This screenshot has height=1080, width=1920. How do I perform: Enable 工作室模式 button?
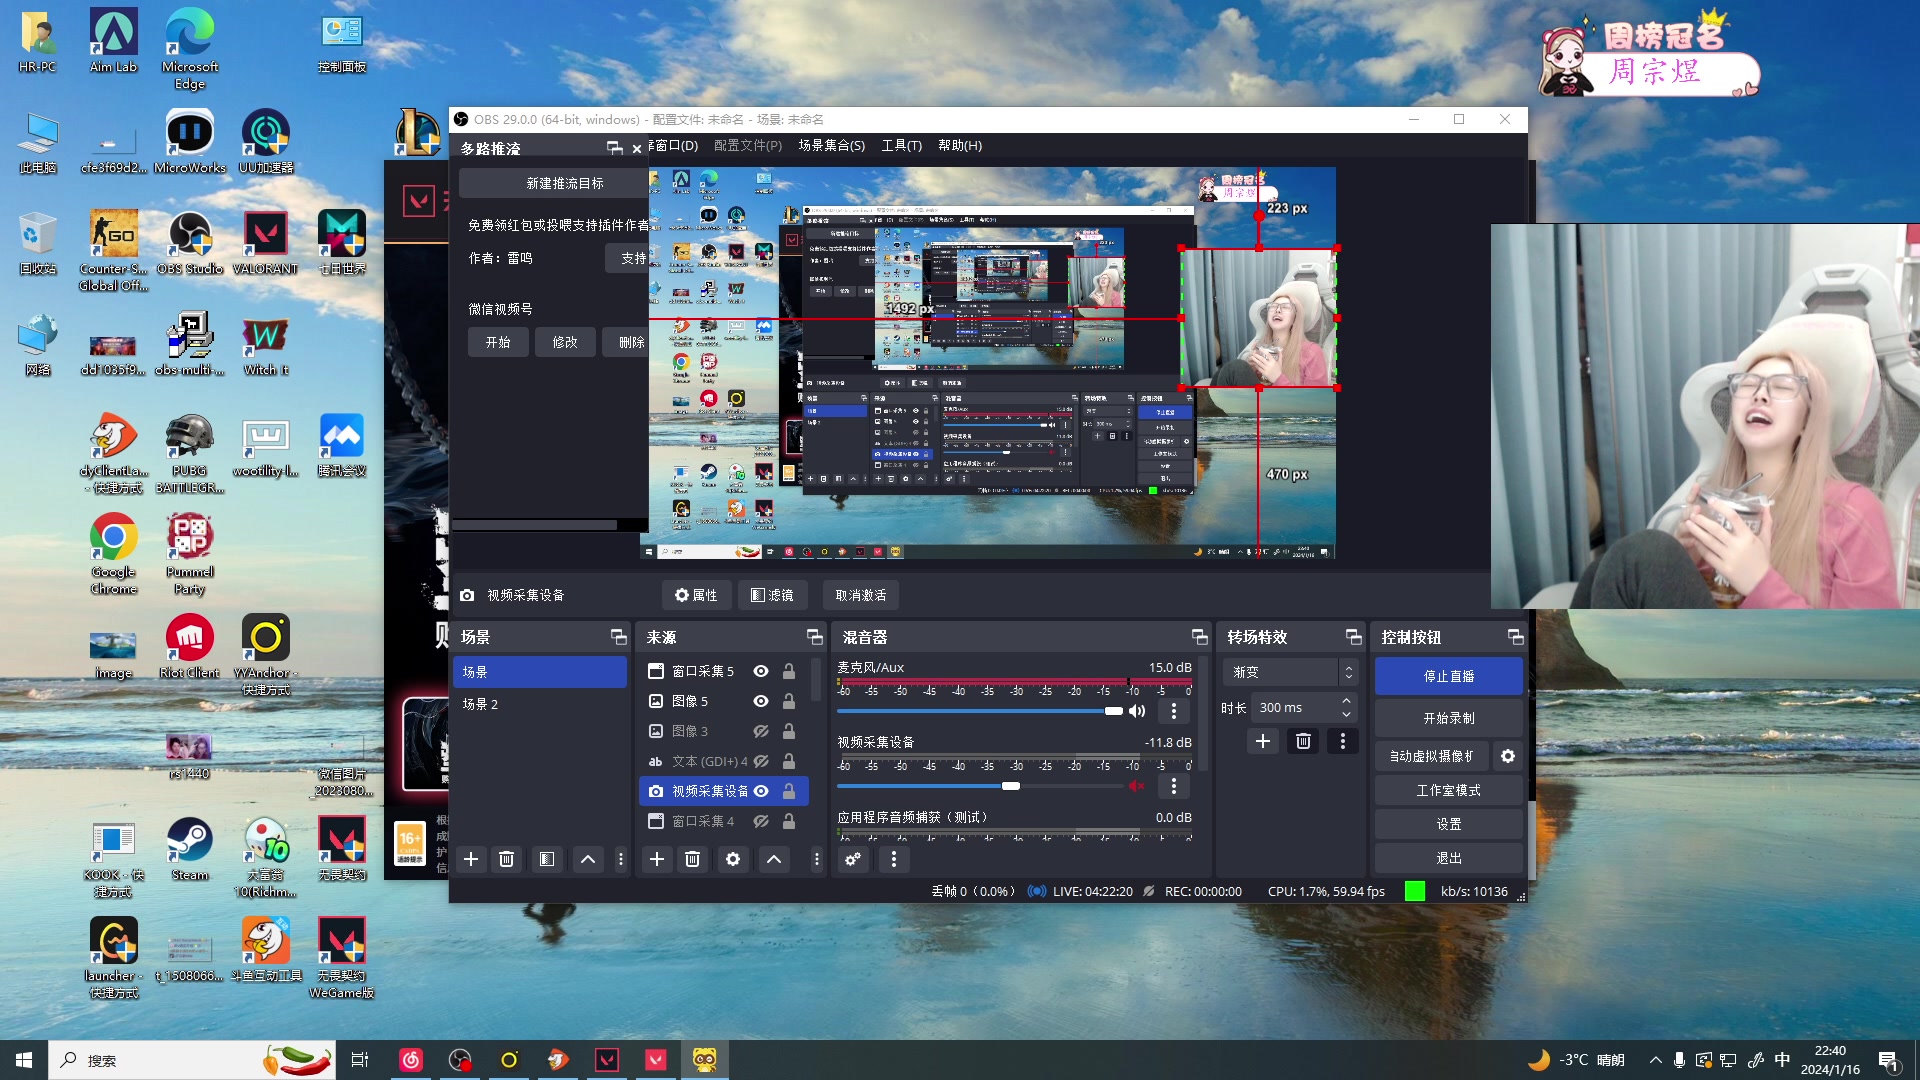coord(1449,790)
